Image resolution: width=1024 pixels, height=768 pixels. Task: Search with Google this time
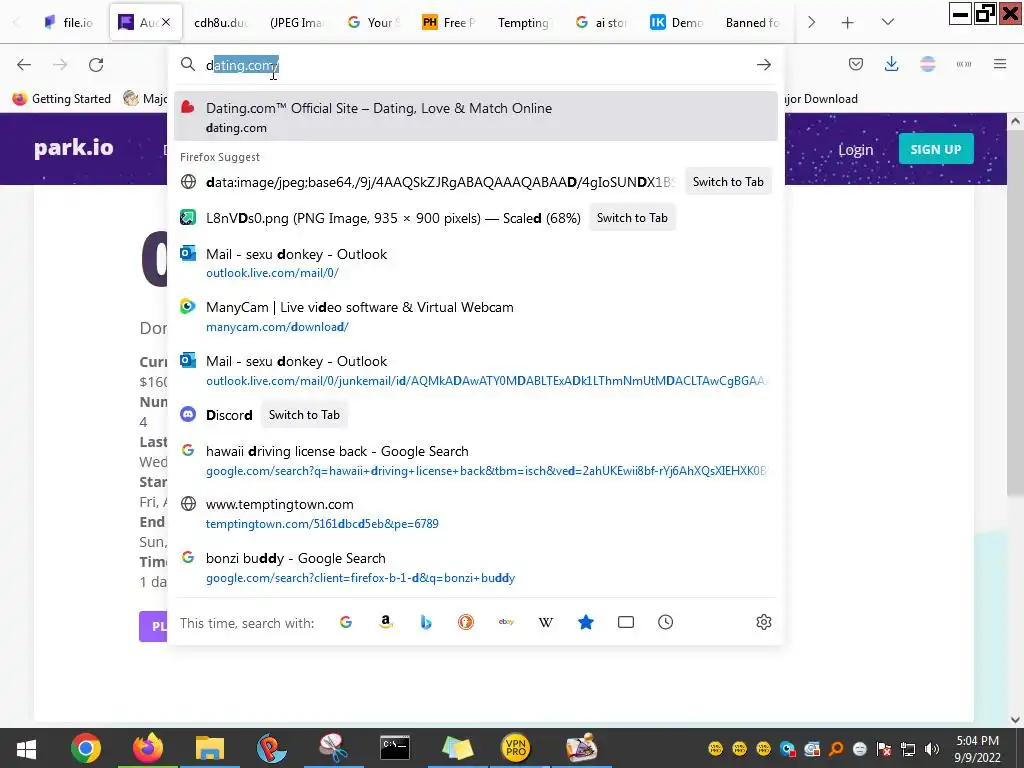(346, 622)
